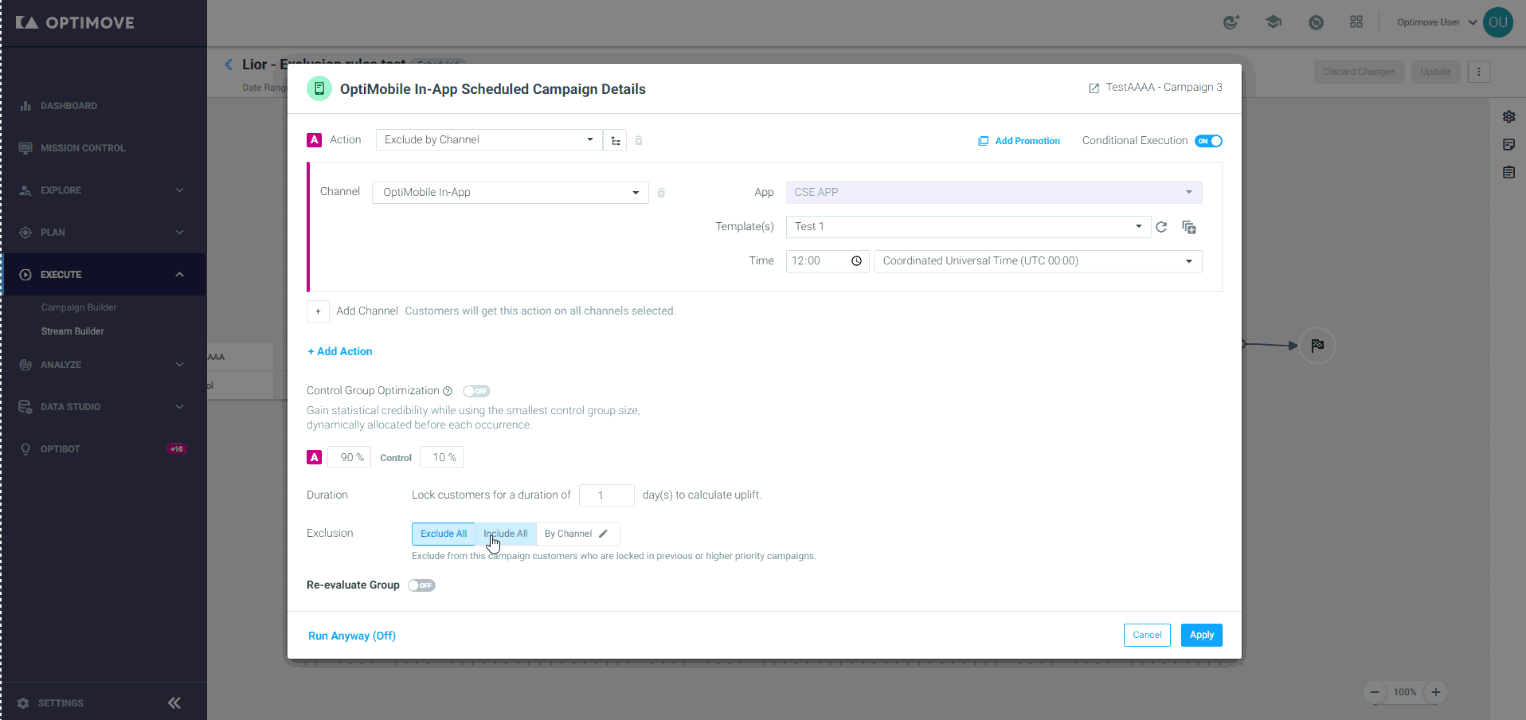The height and width of the screenshot is (720, 1526).
Task: Open the settings gear in the right panel
Action: point(1509,117)
